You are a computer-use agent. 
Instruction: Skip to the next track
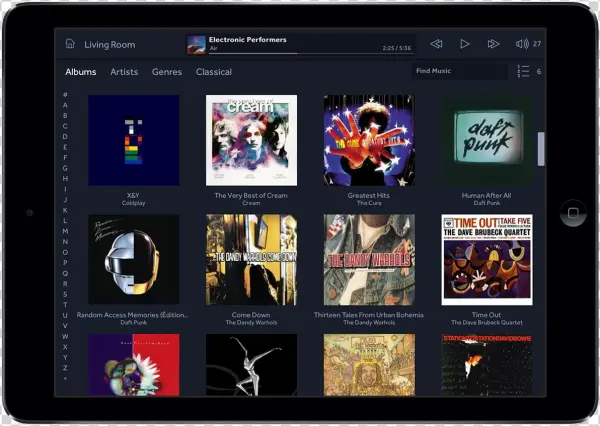click(493, 44)
